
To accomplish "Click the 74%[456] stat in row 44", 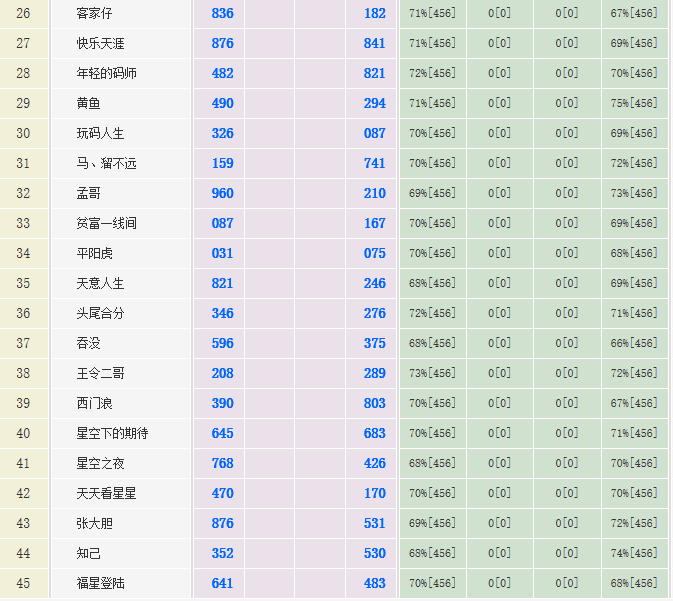I will (x=634, y=553).
